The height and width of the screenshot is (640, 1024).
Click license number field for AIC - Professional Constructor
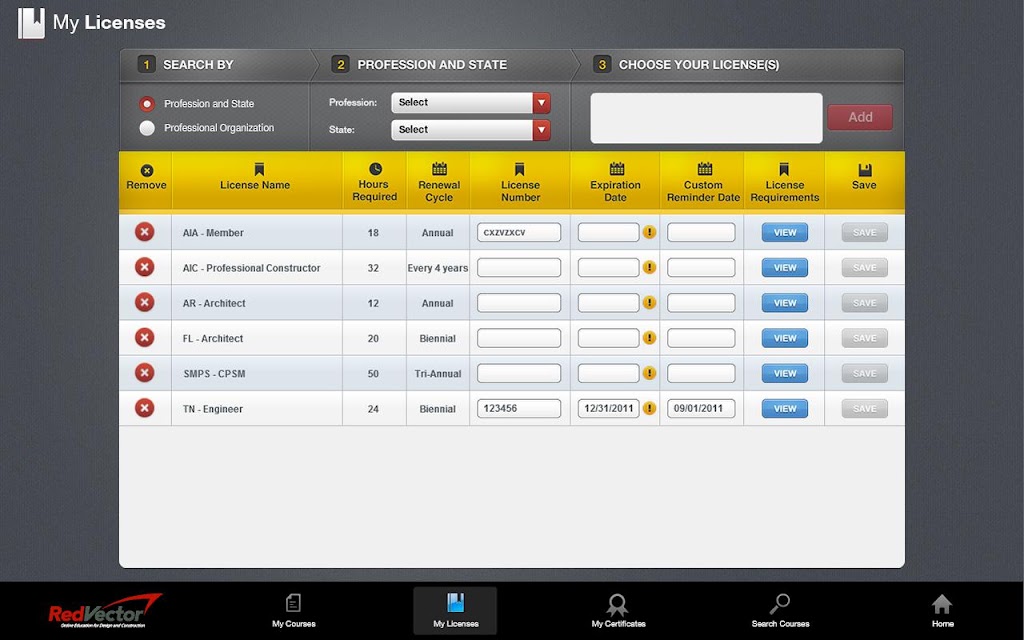coord(519,268)
